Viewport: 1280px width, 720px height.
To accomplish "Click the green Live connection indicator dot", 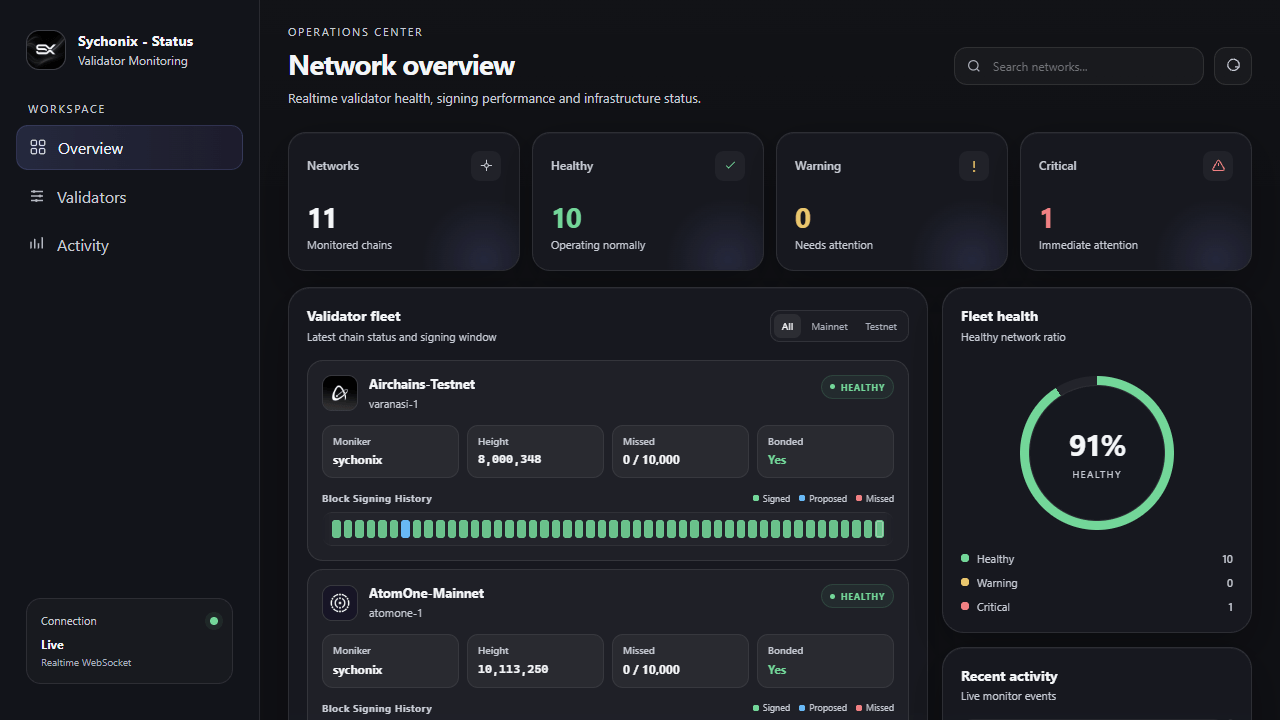I will click(x=213, y=621).
